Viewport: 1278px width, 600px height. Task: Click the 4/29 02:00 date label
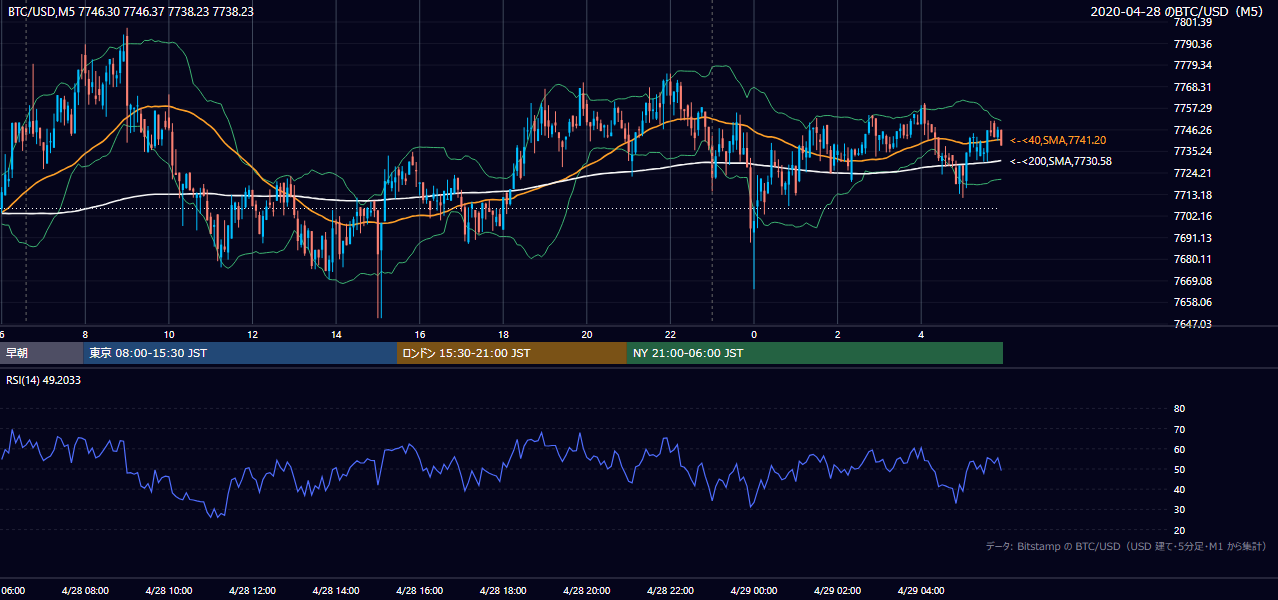[837, 590]
